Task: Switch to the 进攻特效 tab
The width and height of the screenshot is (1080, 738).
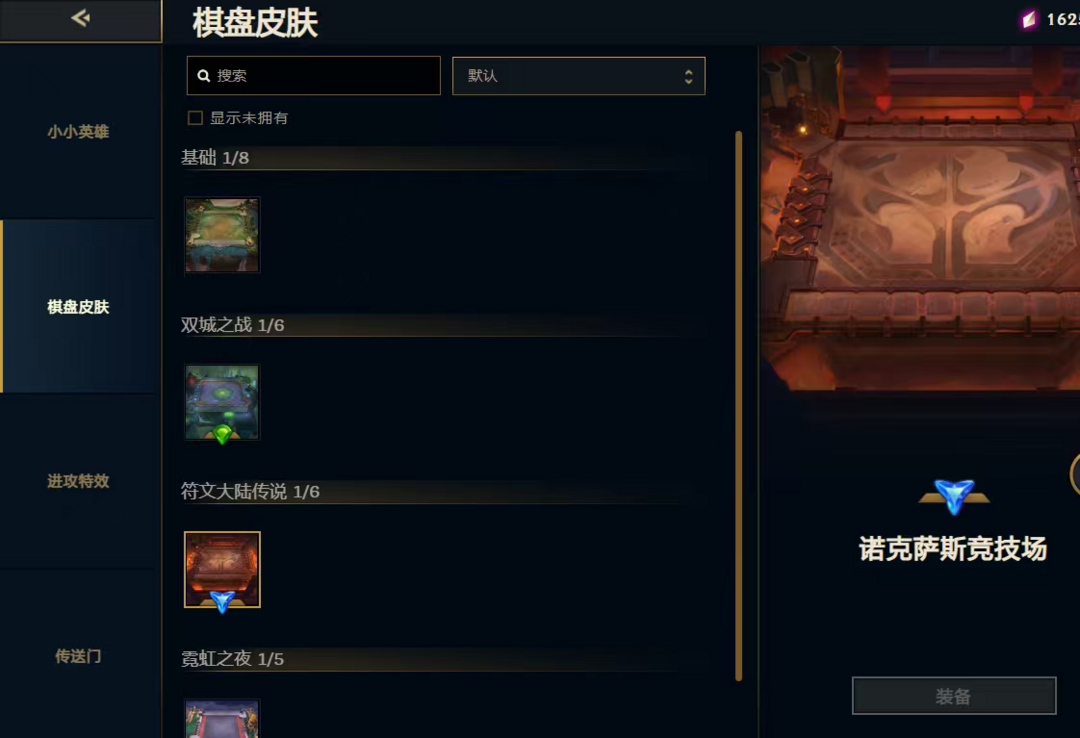Action: [79, 481]
